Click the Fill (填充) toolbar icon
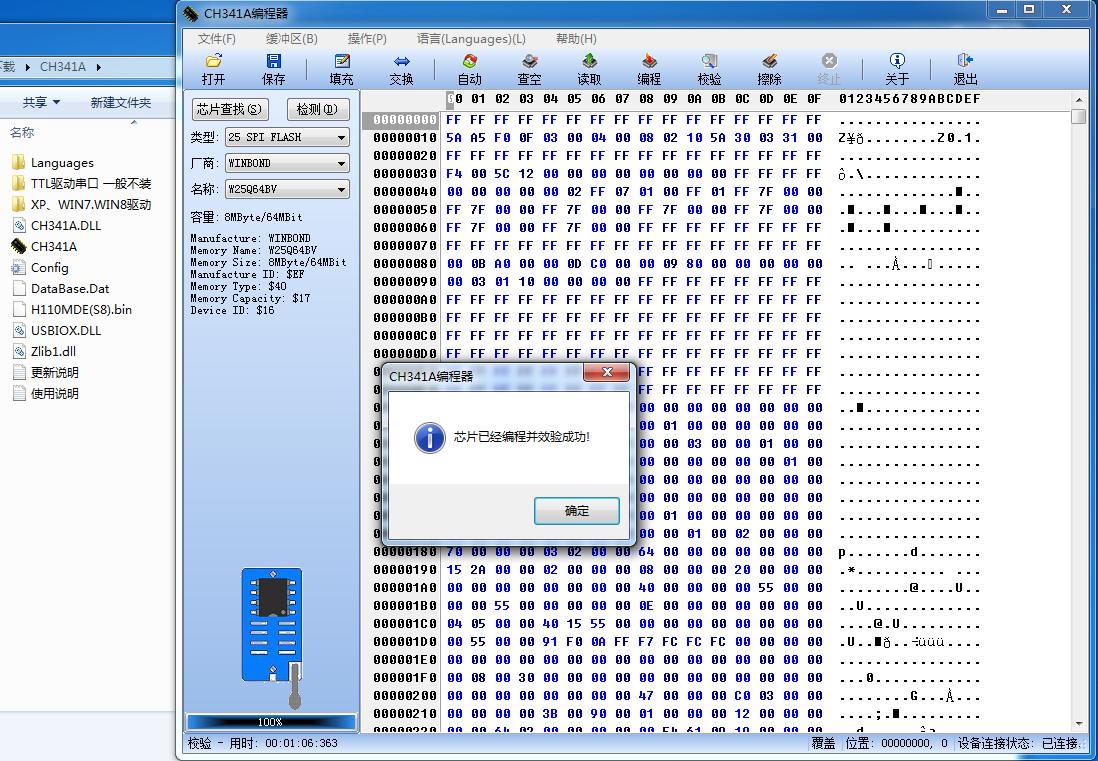Screen dimensions: 1098x761 341,62
